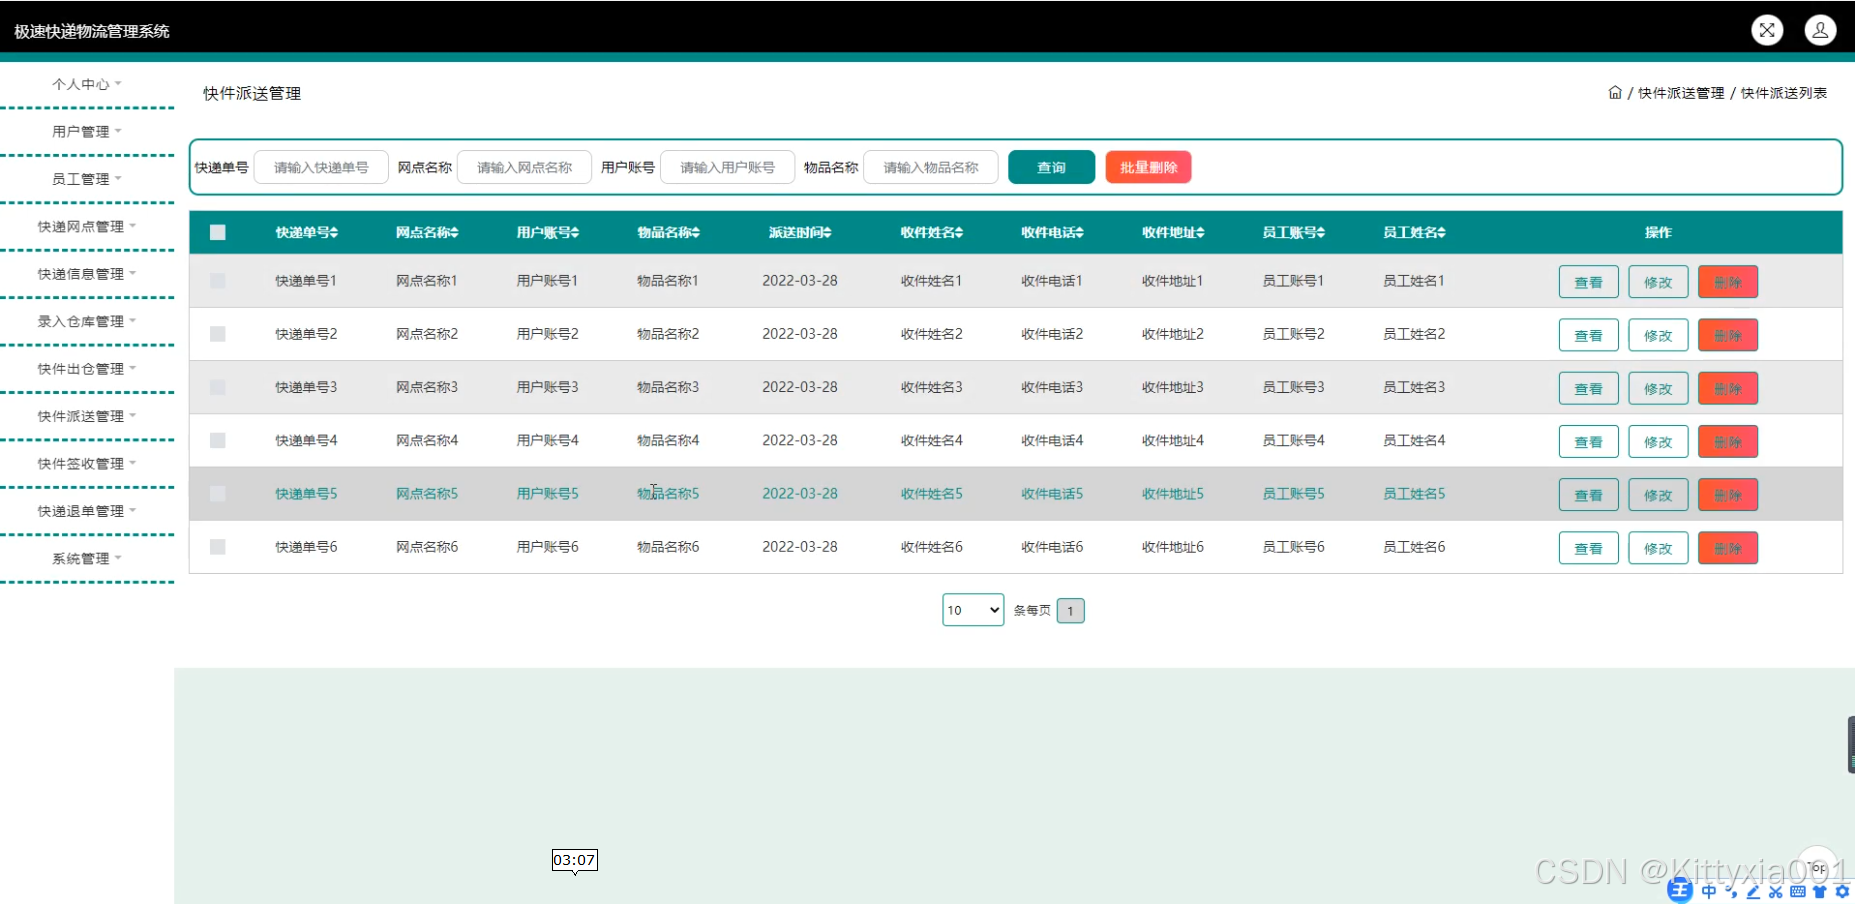Click the scissors icon in IME toolbar

click(1775, 891)
